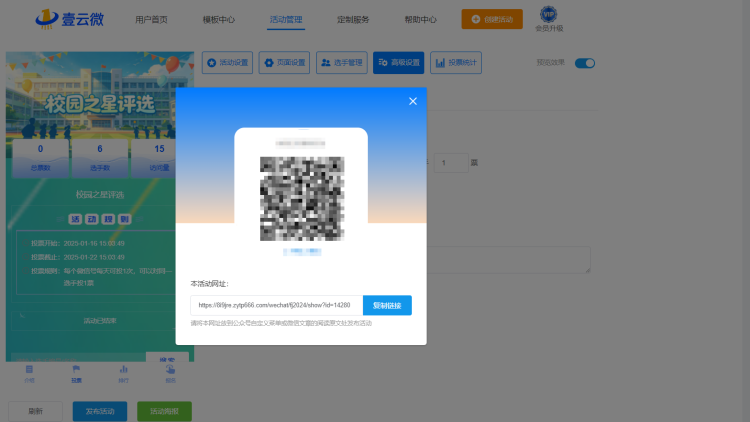
Task: Open the 活动设置 tab
Action: click(x=227, y=63)
